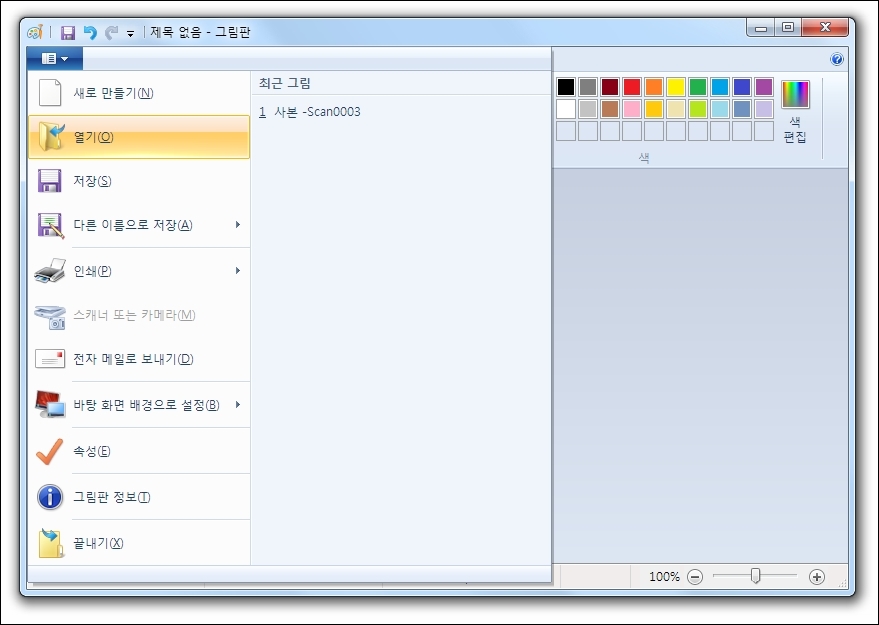
Task: Choose 전자 메일로 보내기(D)
Action: [x=138, y=359]
